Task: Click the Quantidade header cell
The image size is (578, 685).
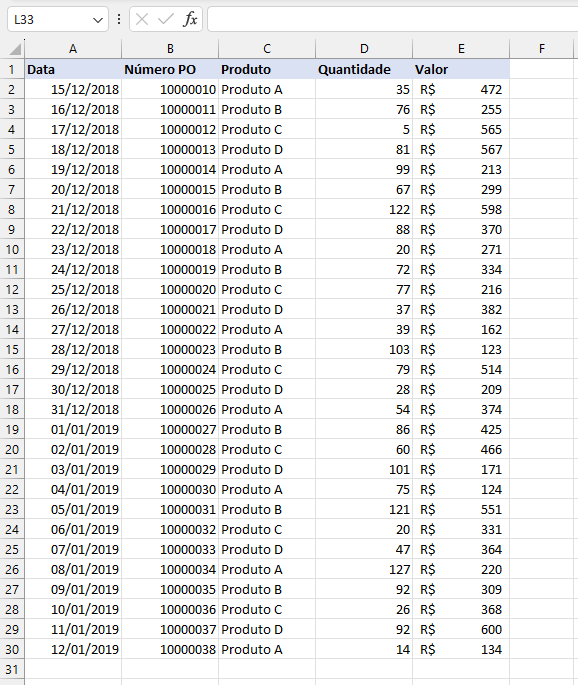Action: point(364,69)
